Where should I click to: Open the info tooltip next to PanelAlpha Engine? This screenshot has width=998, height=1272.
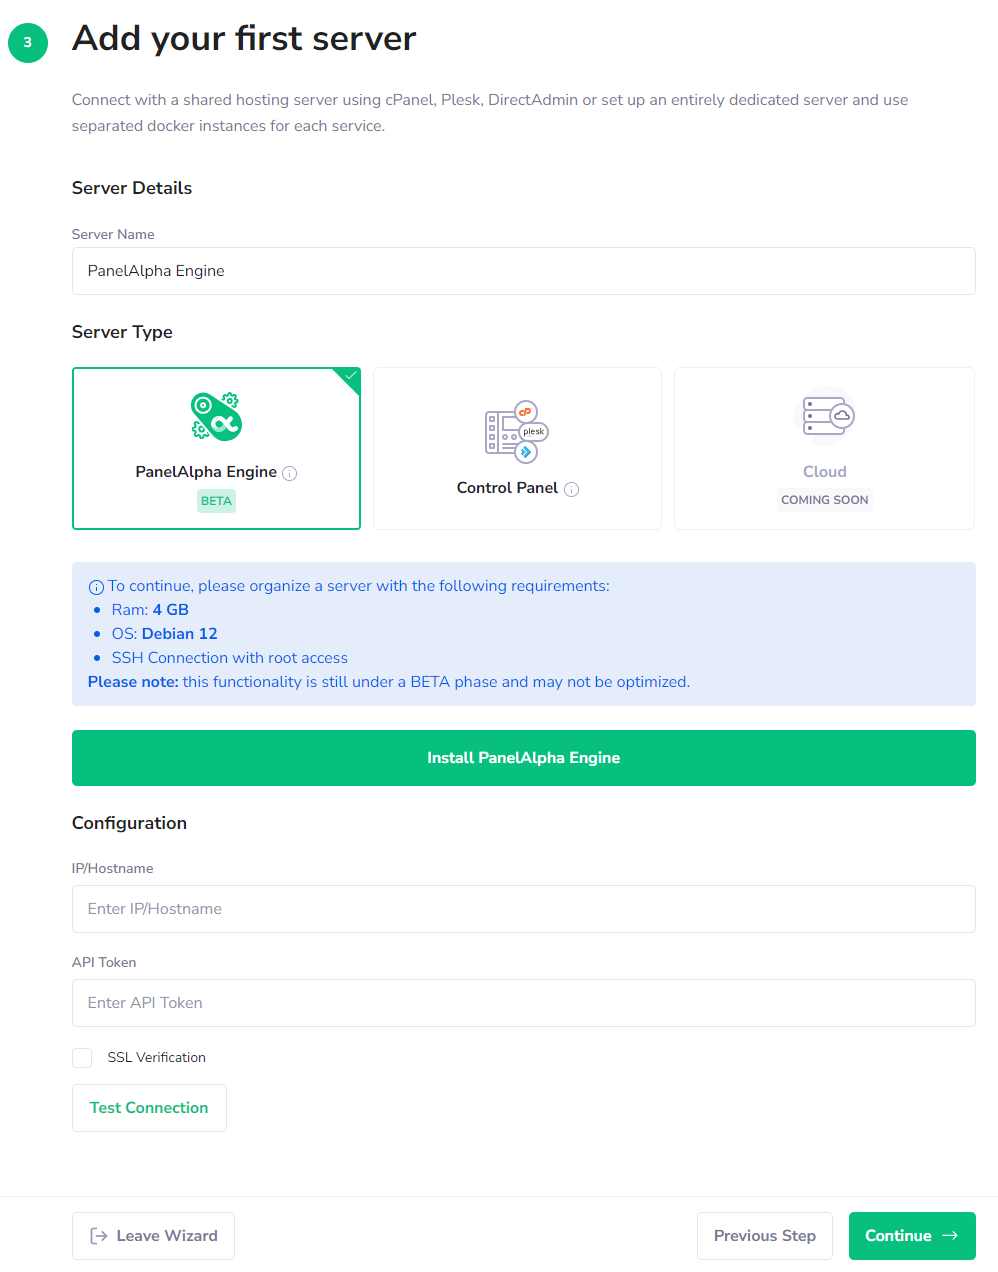tap(290, 473)
